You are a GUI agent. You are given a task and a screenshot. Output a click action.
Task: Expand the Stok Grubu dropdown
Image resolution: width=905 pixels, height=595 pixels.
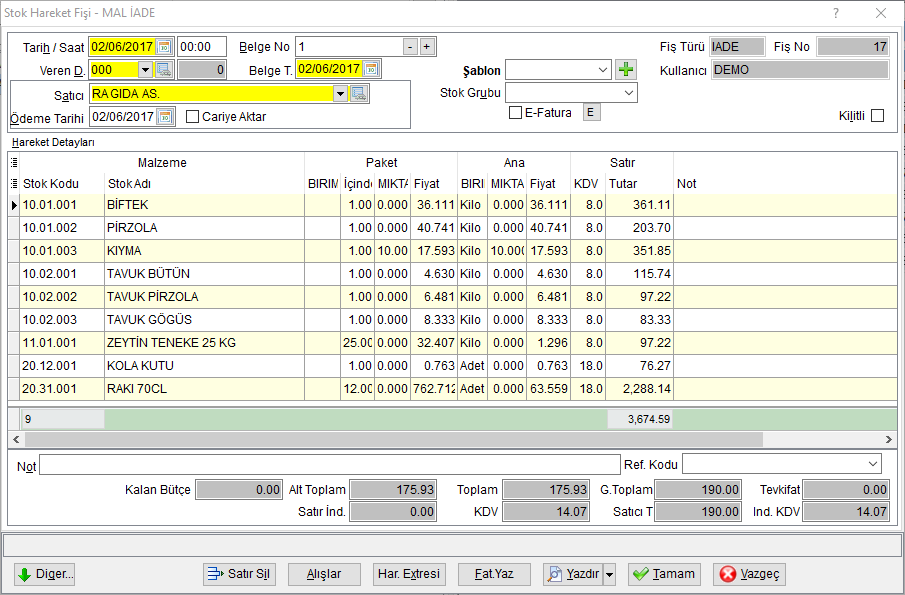[629, 93]
